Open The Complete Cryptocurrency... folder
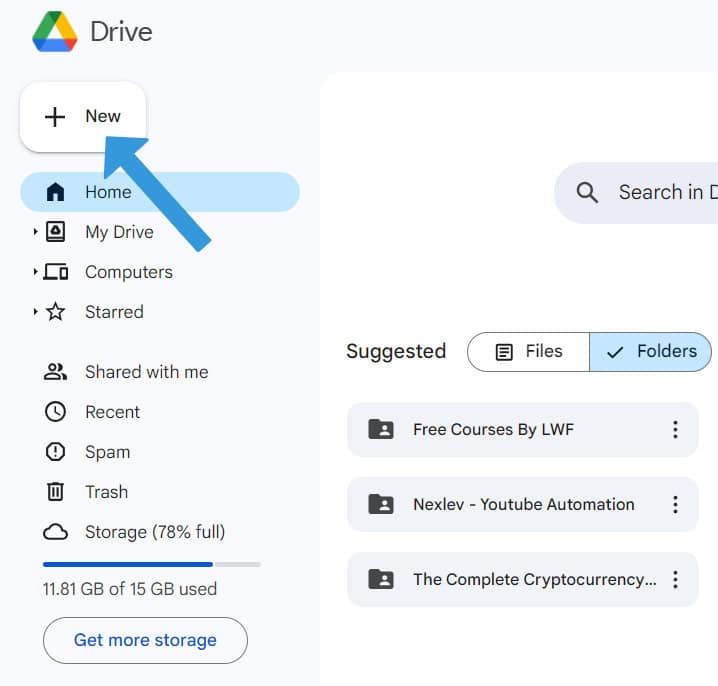The height and width of the screenshot is (686, 718). point(523,580)
